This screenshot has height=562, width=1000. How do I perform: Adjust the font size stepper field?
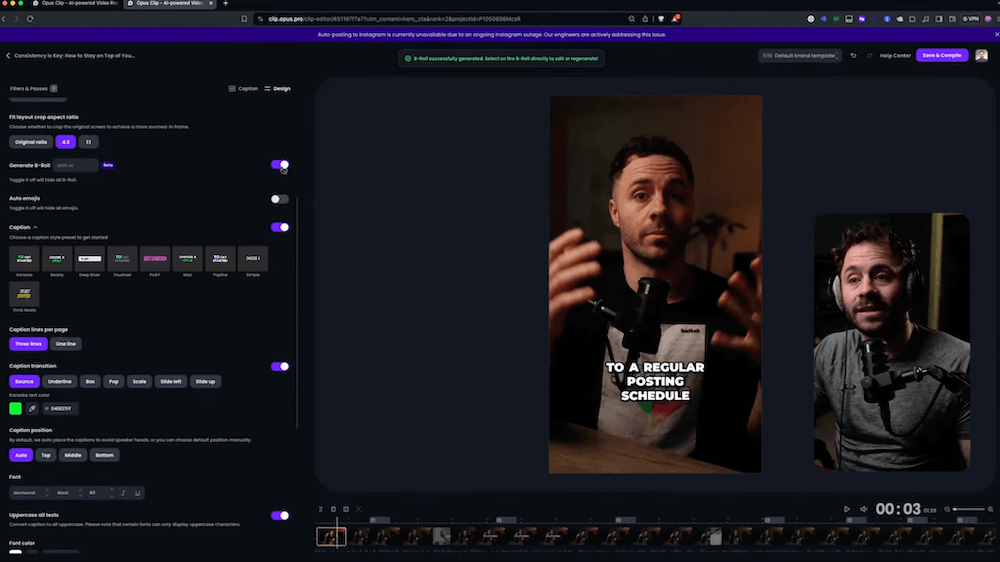click(101, 492)
